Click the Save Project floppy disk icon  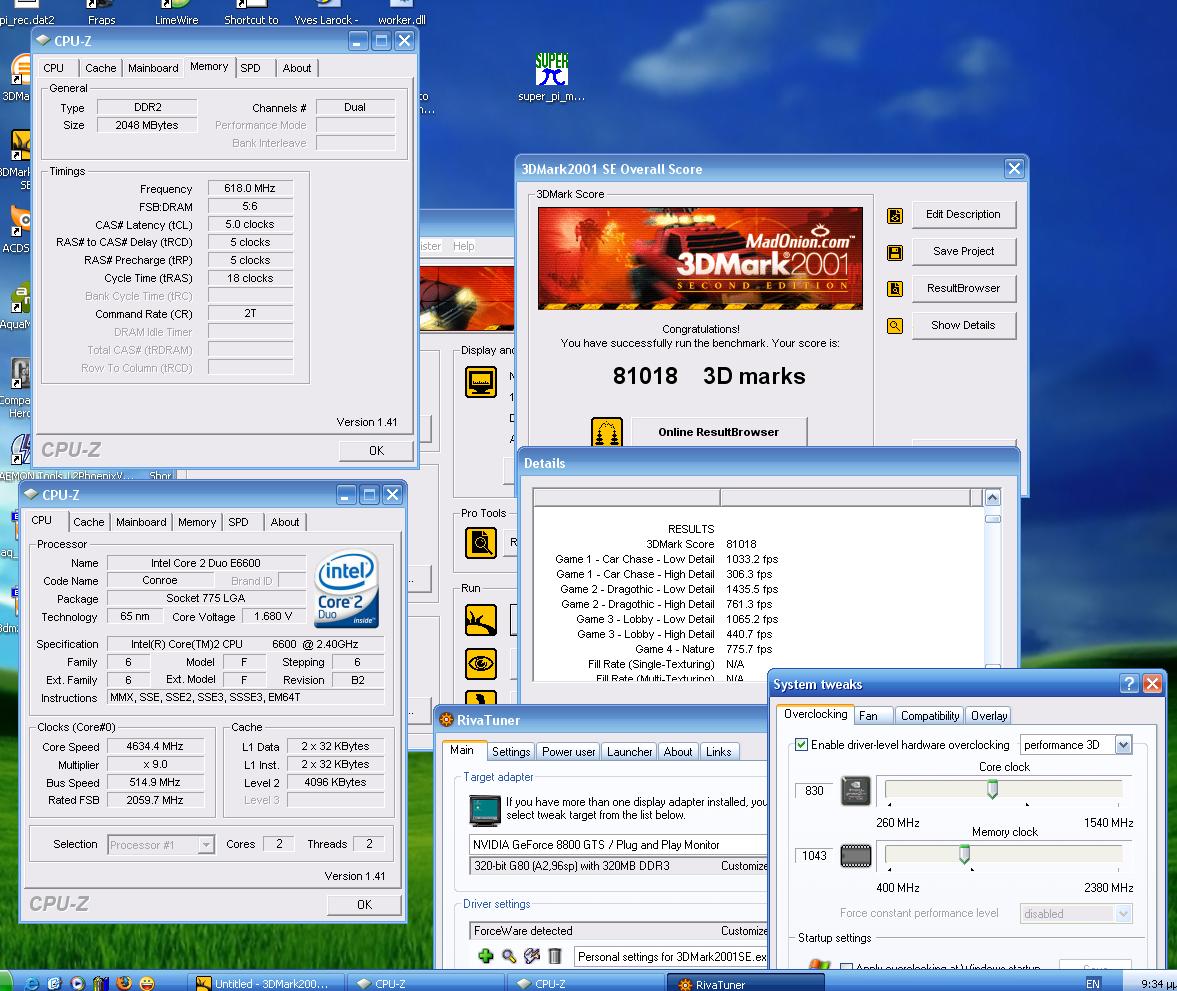pos(894,252)
